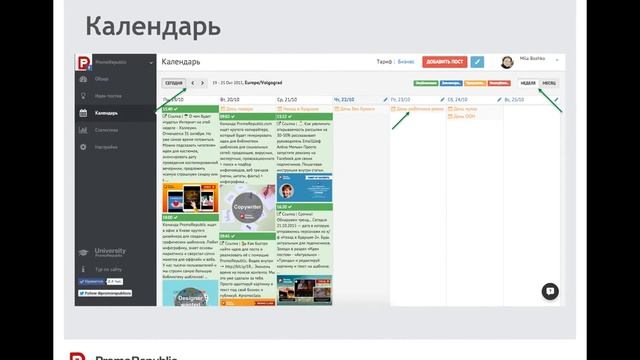
Task: Click the Mila Boshko user avatar
Action: pos(507,62)
